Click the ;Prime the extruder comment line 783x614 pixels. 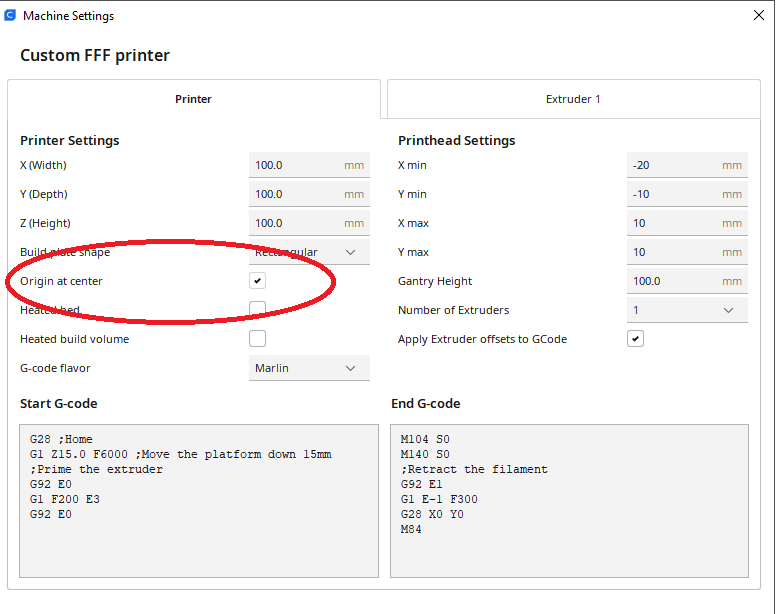(x=96, y=469)
